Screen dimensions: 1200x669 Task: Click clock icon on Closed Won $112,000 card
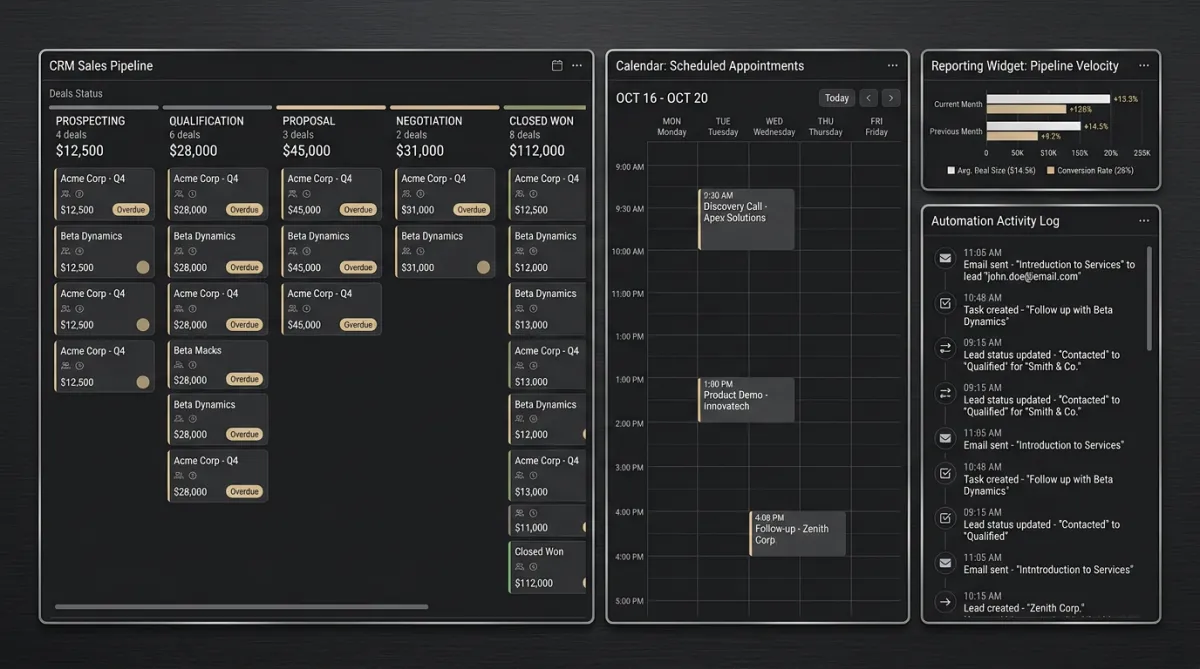(x=534, y=567)
